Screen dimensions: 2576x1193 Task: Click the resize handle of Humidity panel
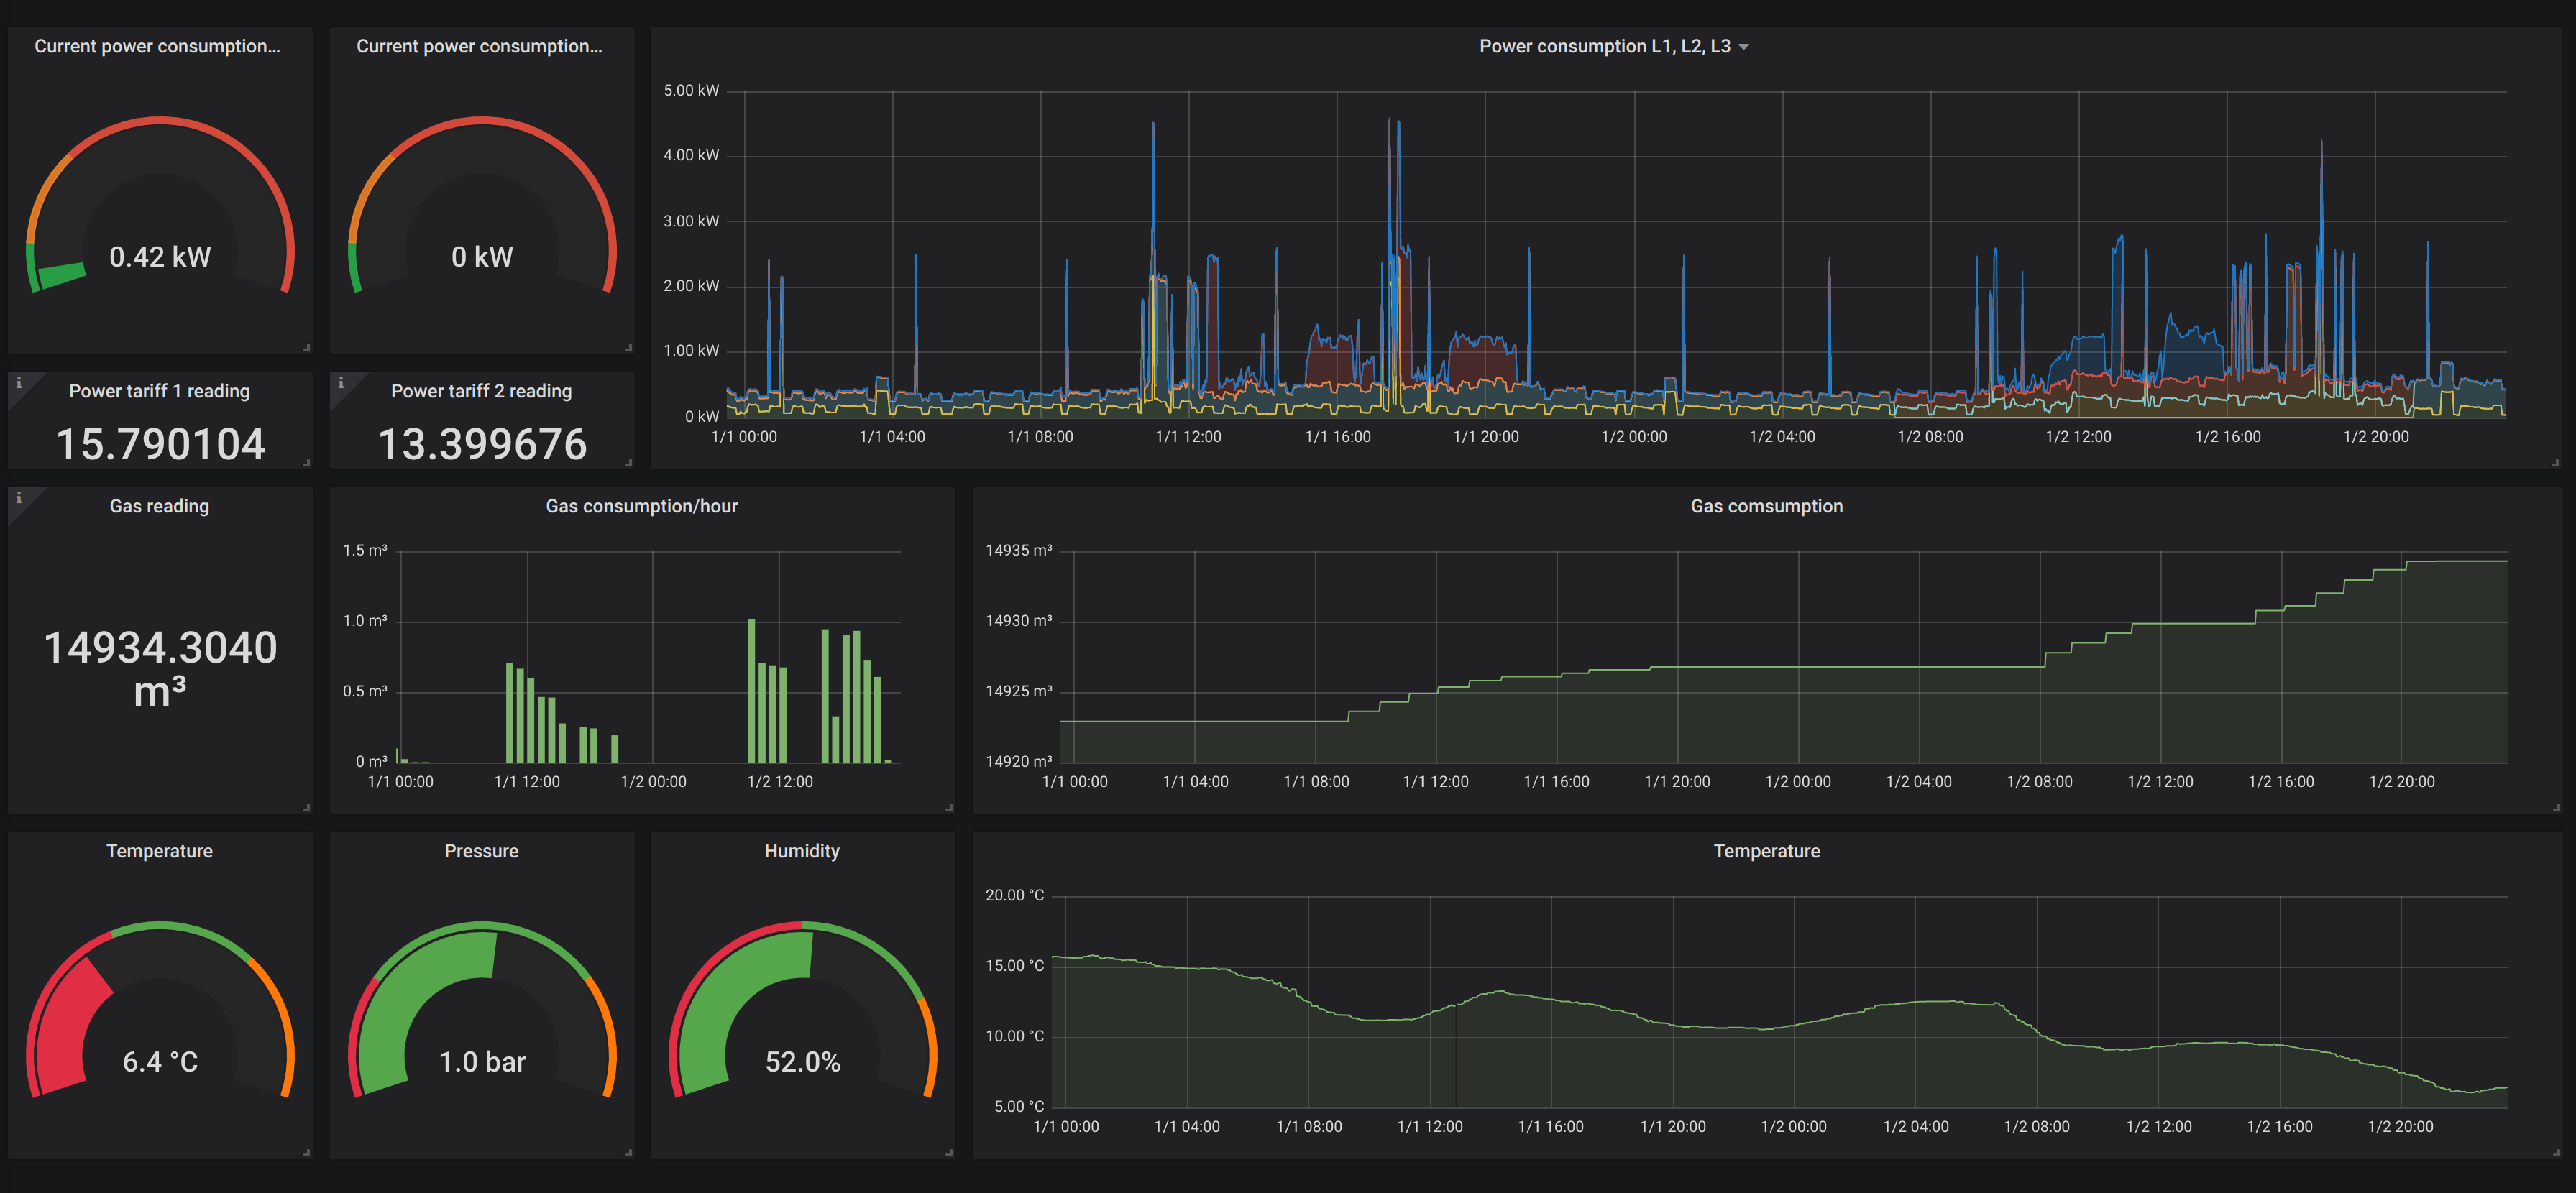tap(948, 1153)
